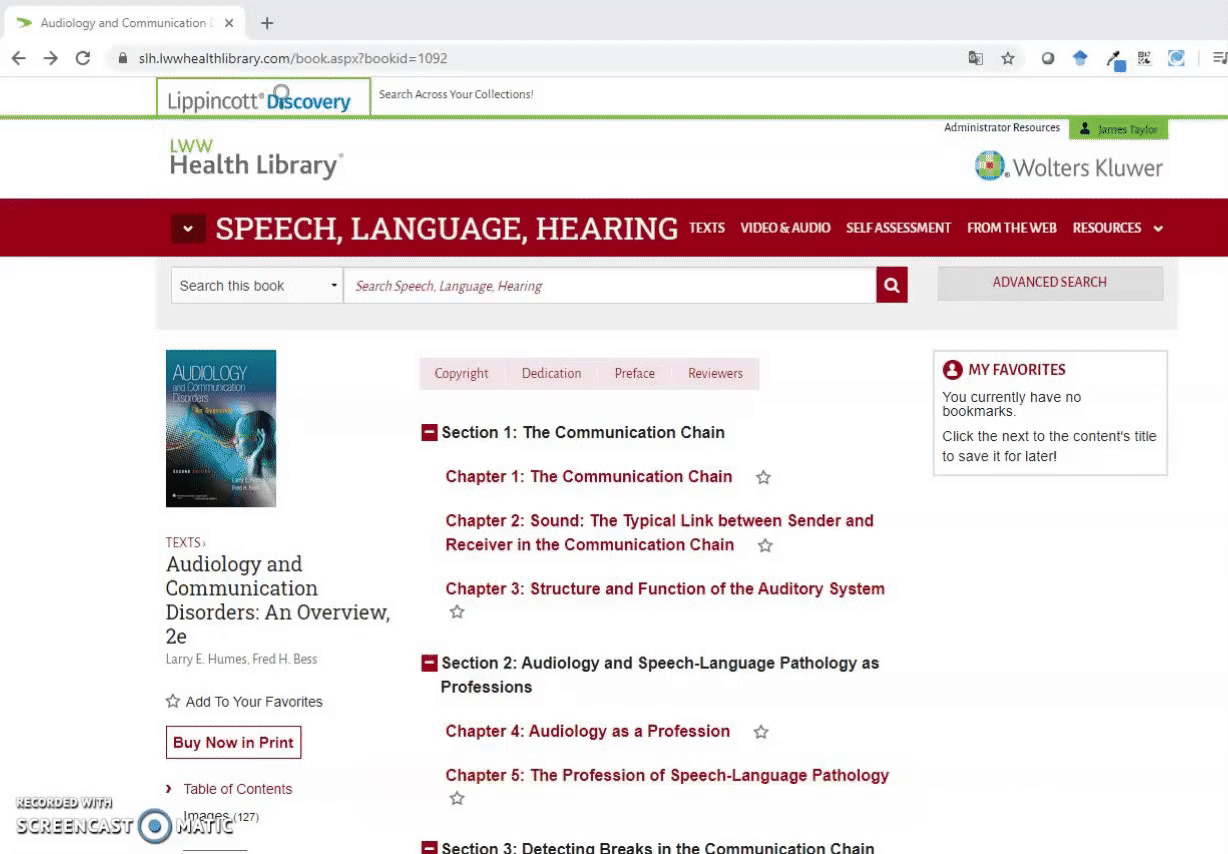Open Chapter 4: Audiology as a Profession

coord(588,731)
